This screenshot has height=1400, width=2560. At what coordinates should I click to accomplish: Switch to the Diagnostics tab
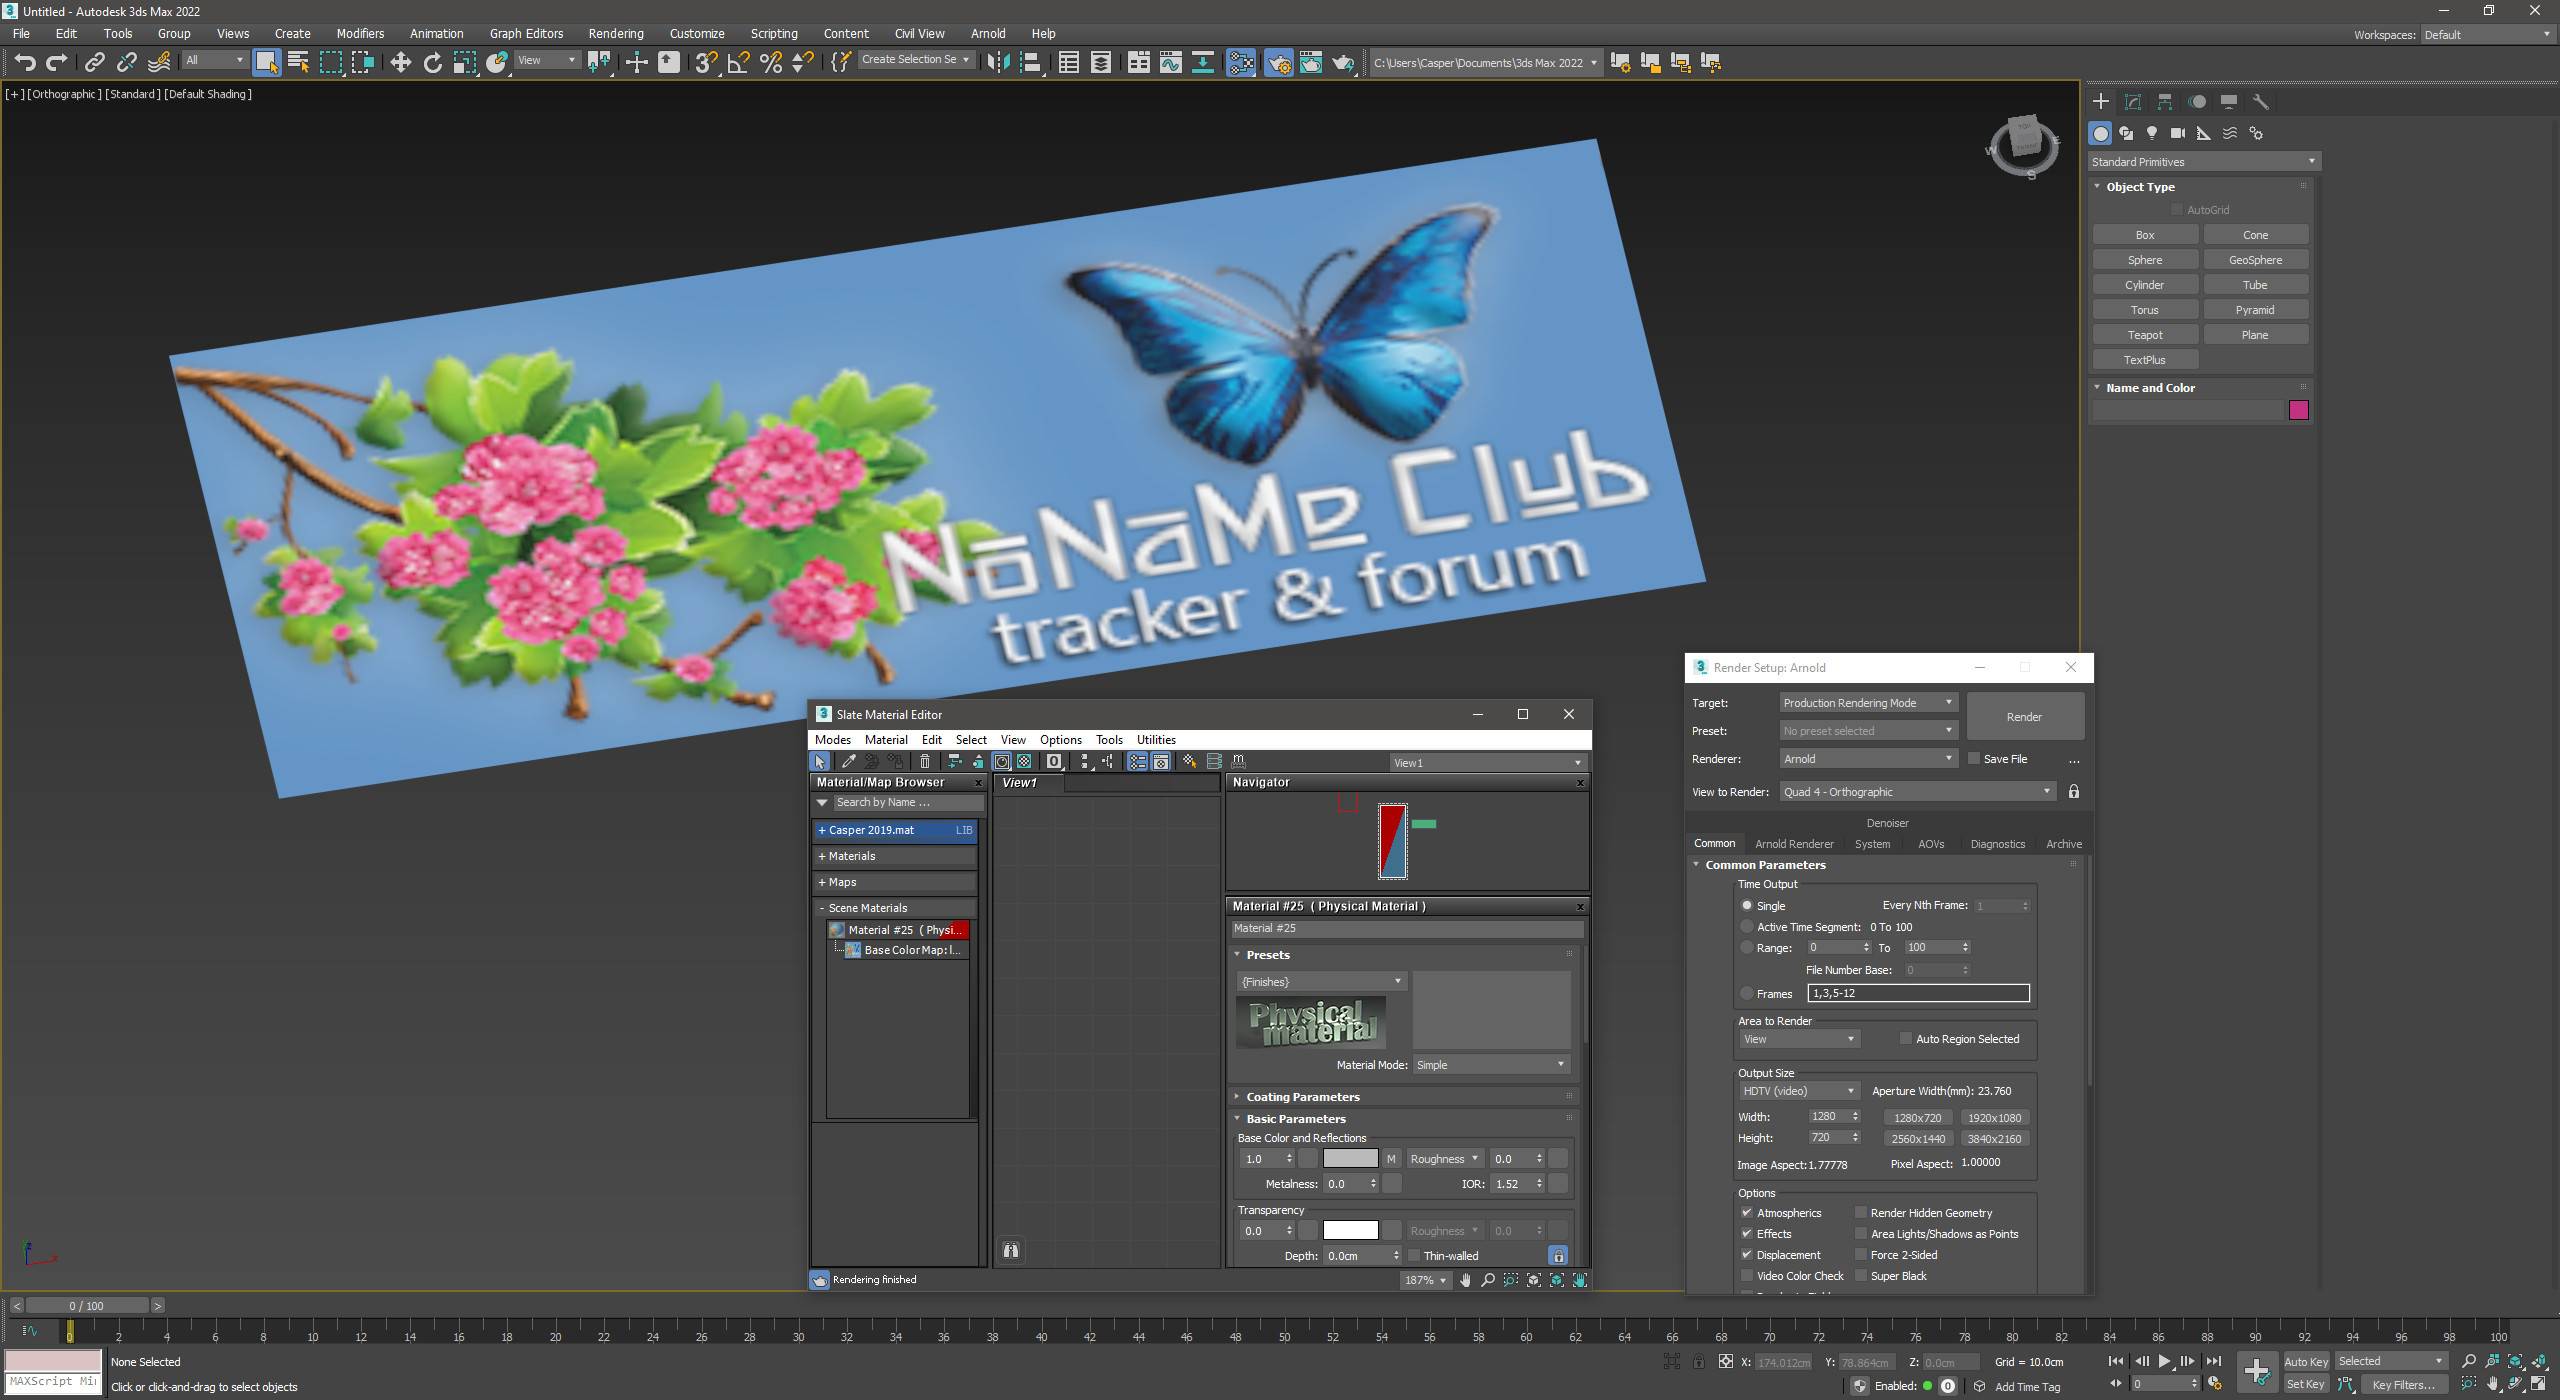(x=1997, y=844)
